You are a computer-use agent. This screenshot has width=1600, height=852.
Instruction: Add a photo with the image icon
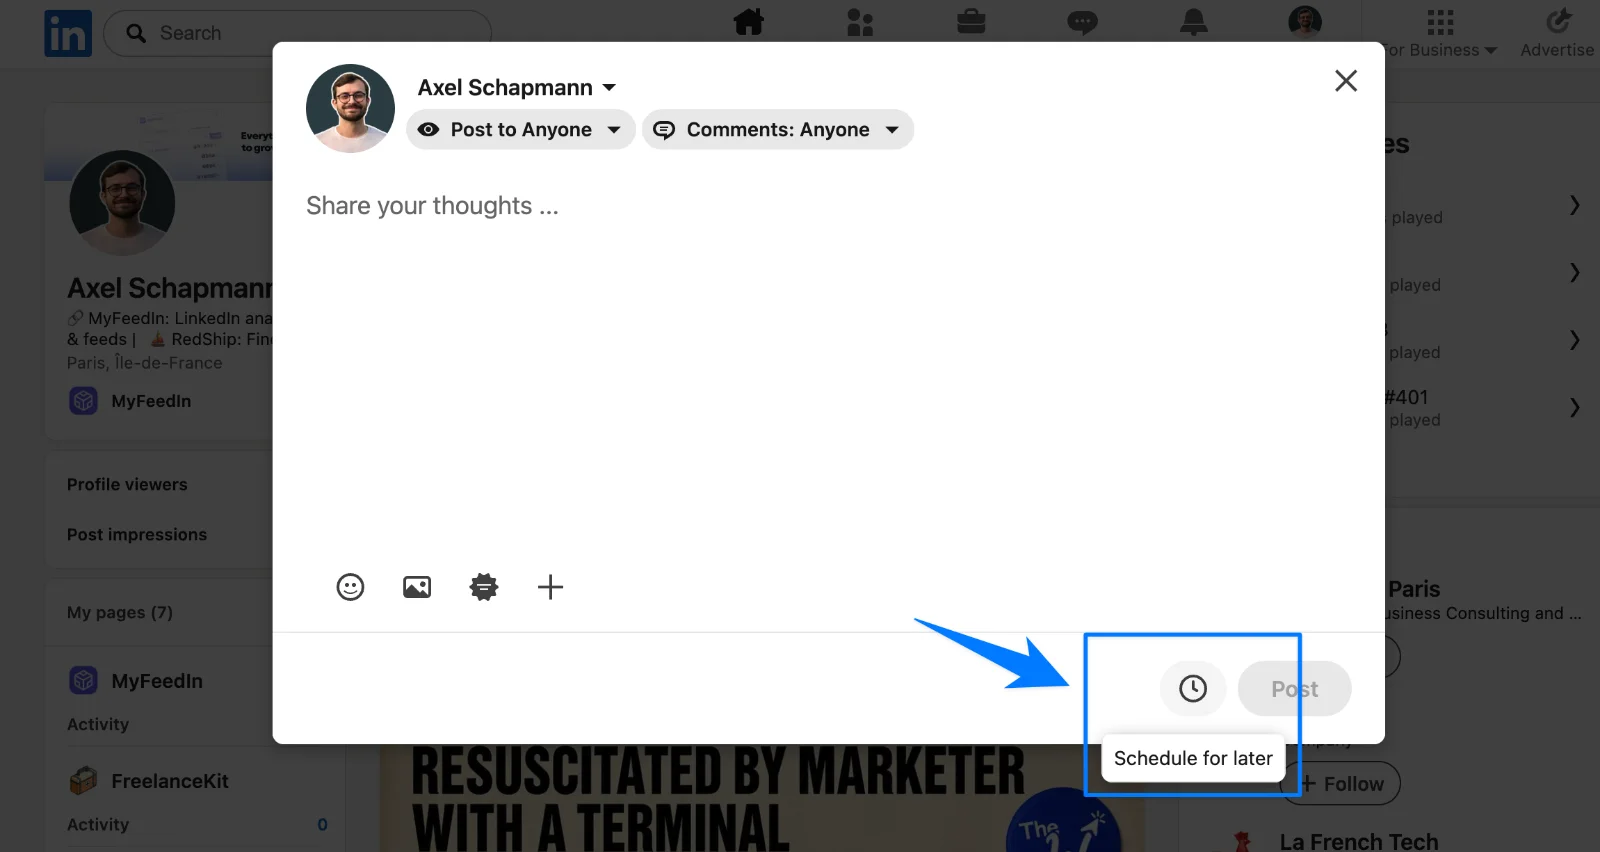click(x=417, y=587)
